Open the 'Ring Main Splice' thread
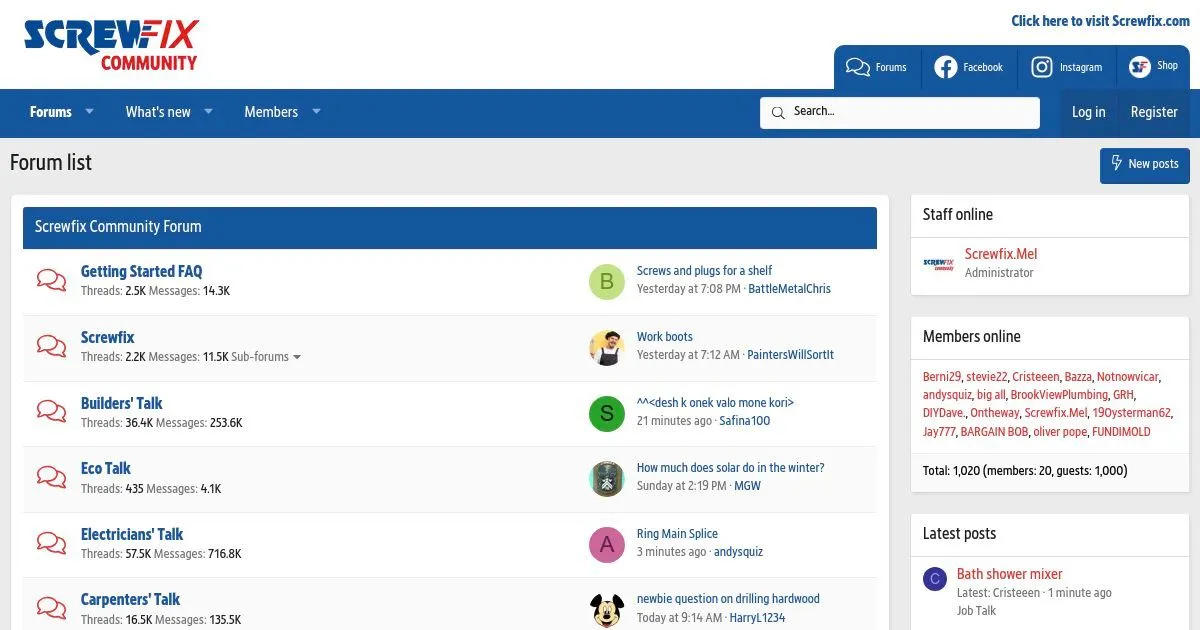Image resolution: width=1200 pixels, height=630 pixels. coord(677,534)
